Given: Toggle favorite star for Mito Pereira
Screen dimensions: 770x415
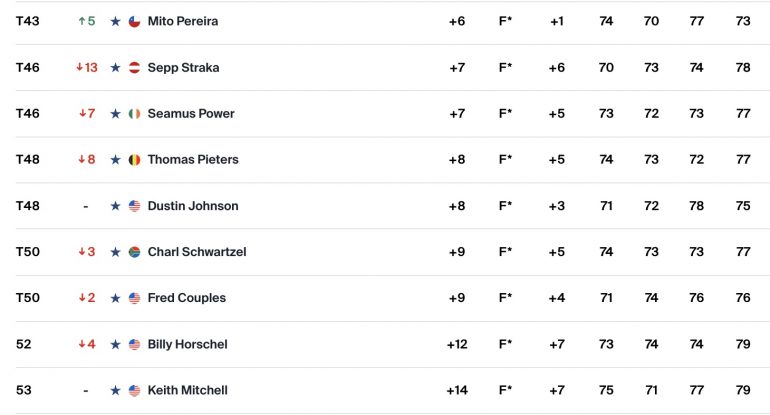Looking at the screenshot, I should pyautogui.click(x=115, y=21).
